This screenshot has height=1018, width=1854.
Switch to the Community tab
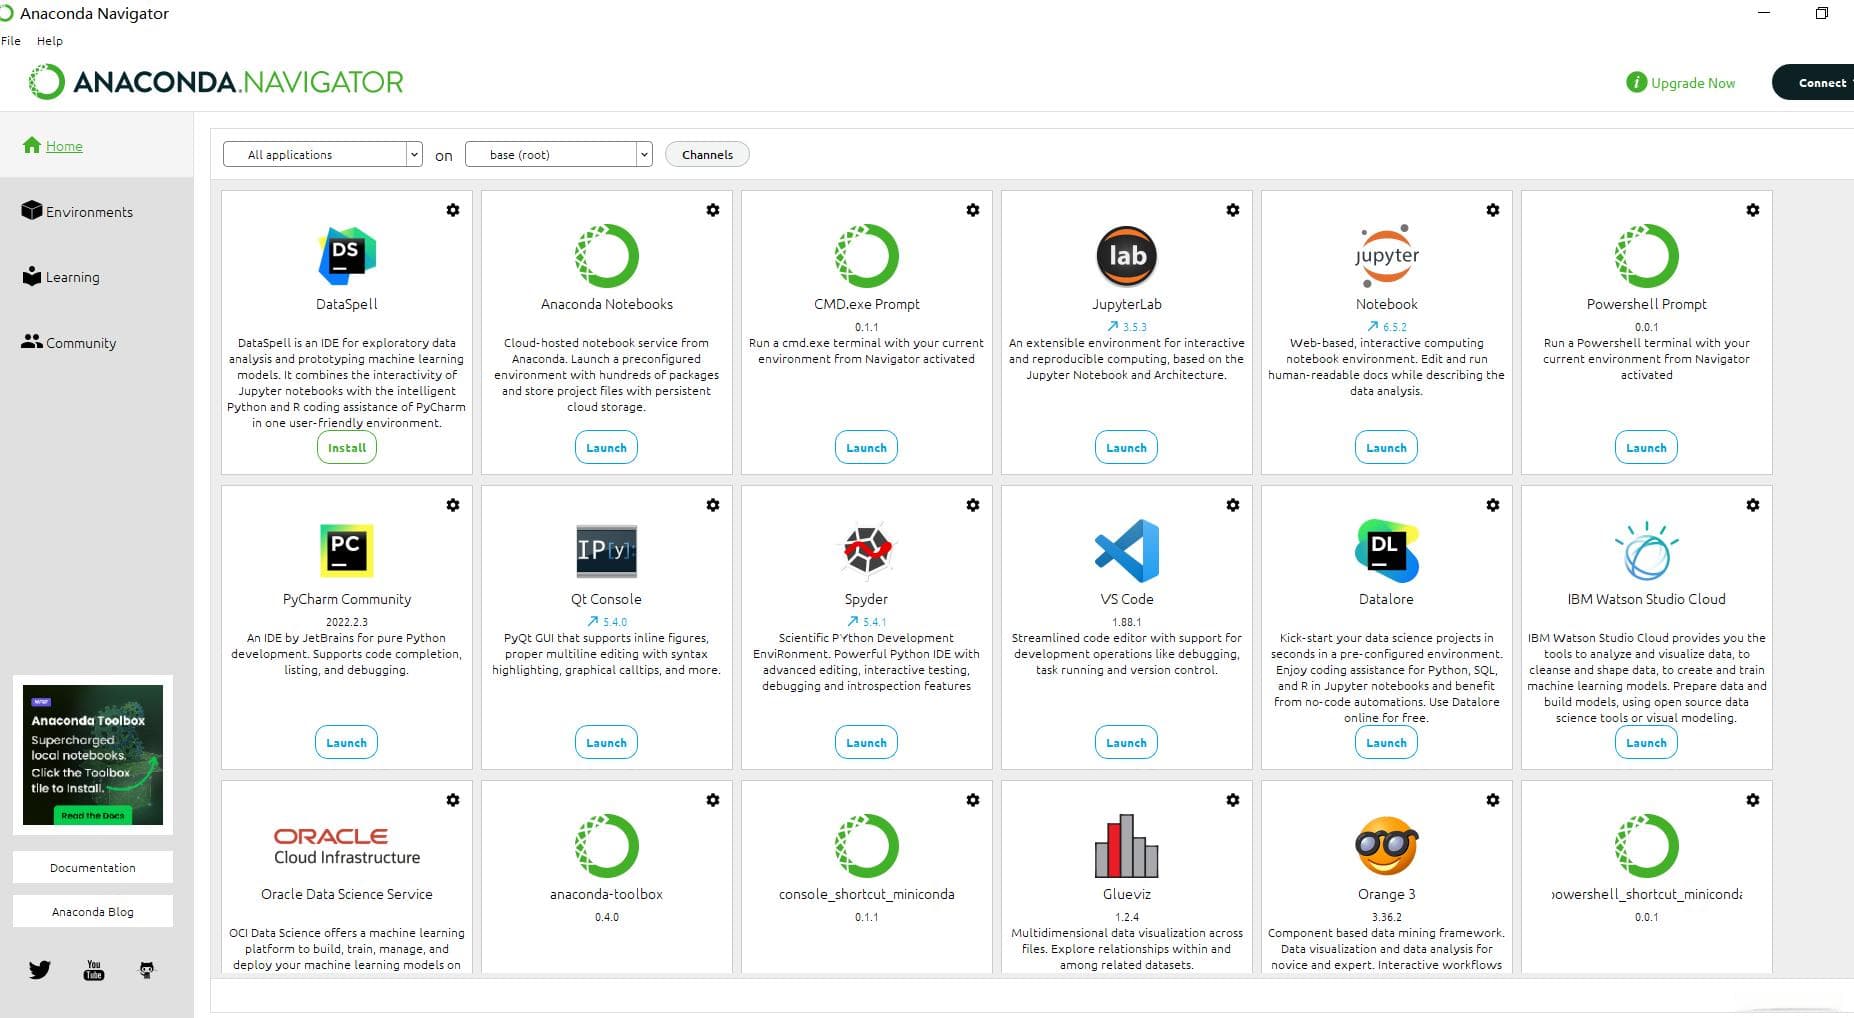tap(69, 342)
